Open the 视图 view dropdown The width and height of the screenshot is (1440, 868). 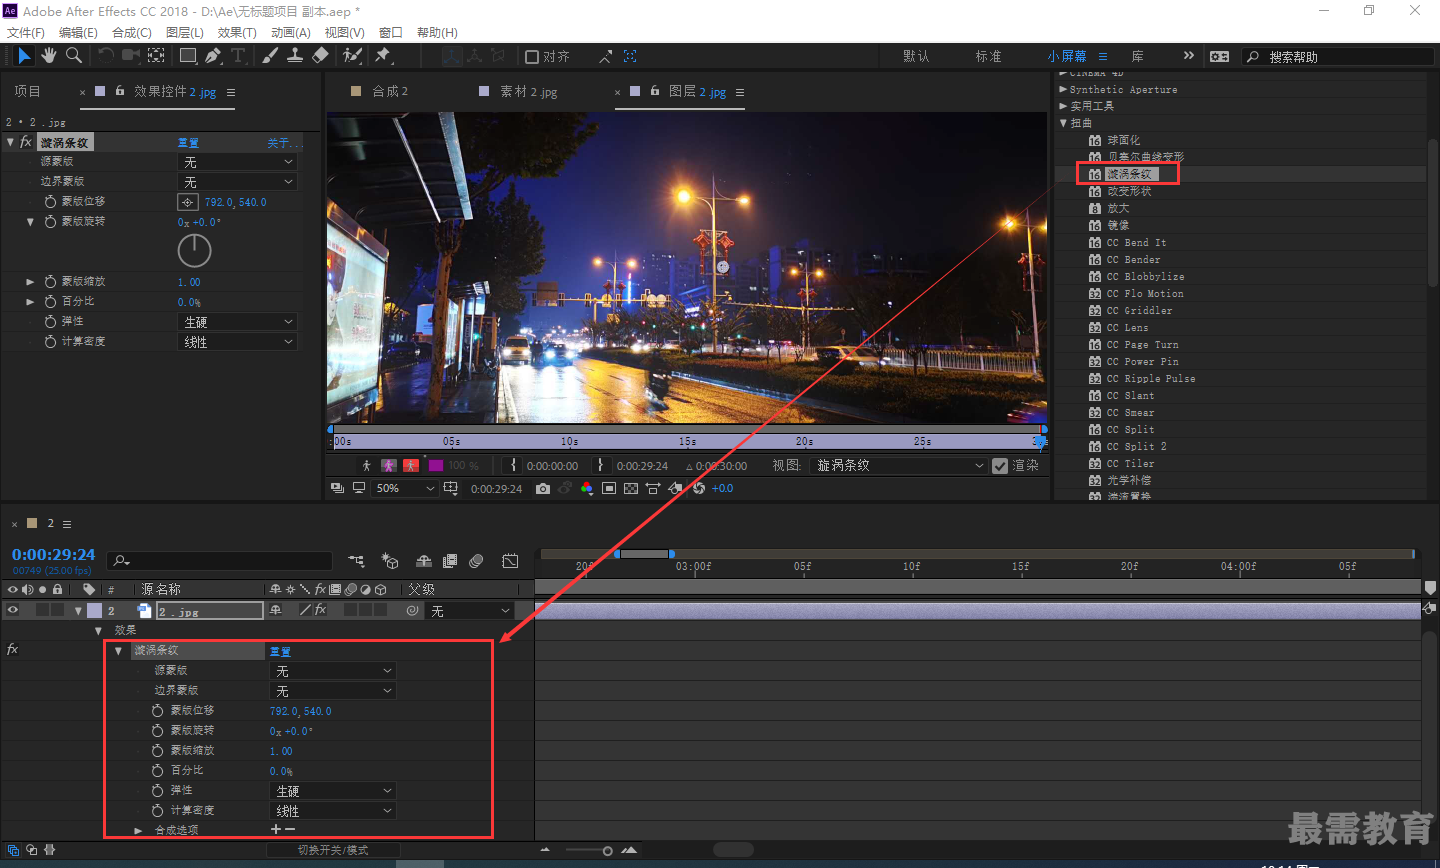(x=898, y=466)
